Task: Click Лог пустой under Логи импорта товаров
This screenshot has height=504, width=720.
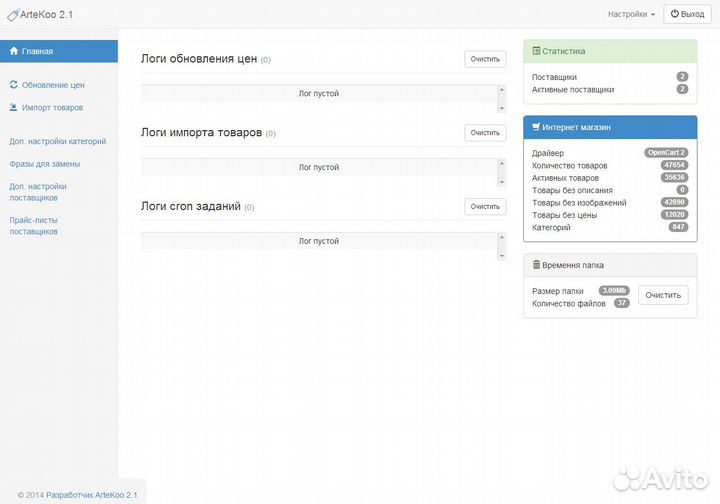Action: click(319, 168)
